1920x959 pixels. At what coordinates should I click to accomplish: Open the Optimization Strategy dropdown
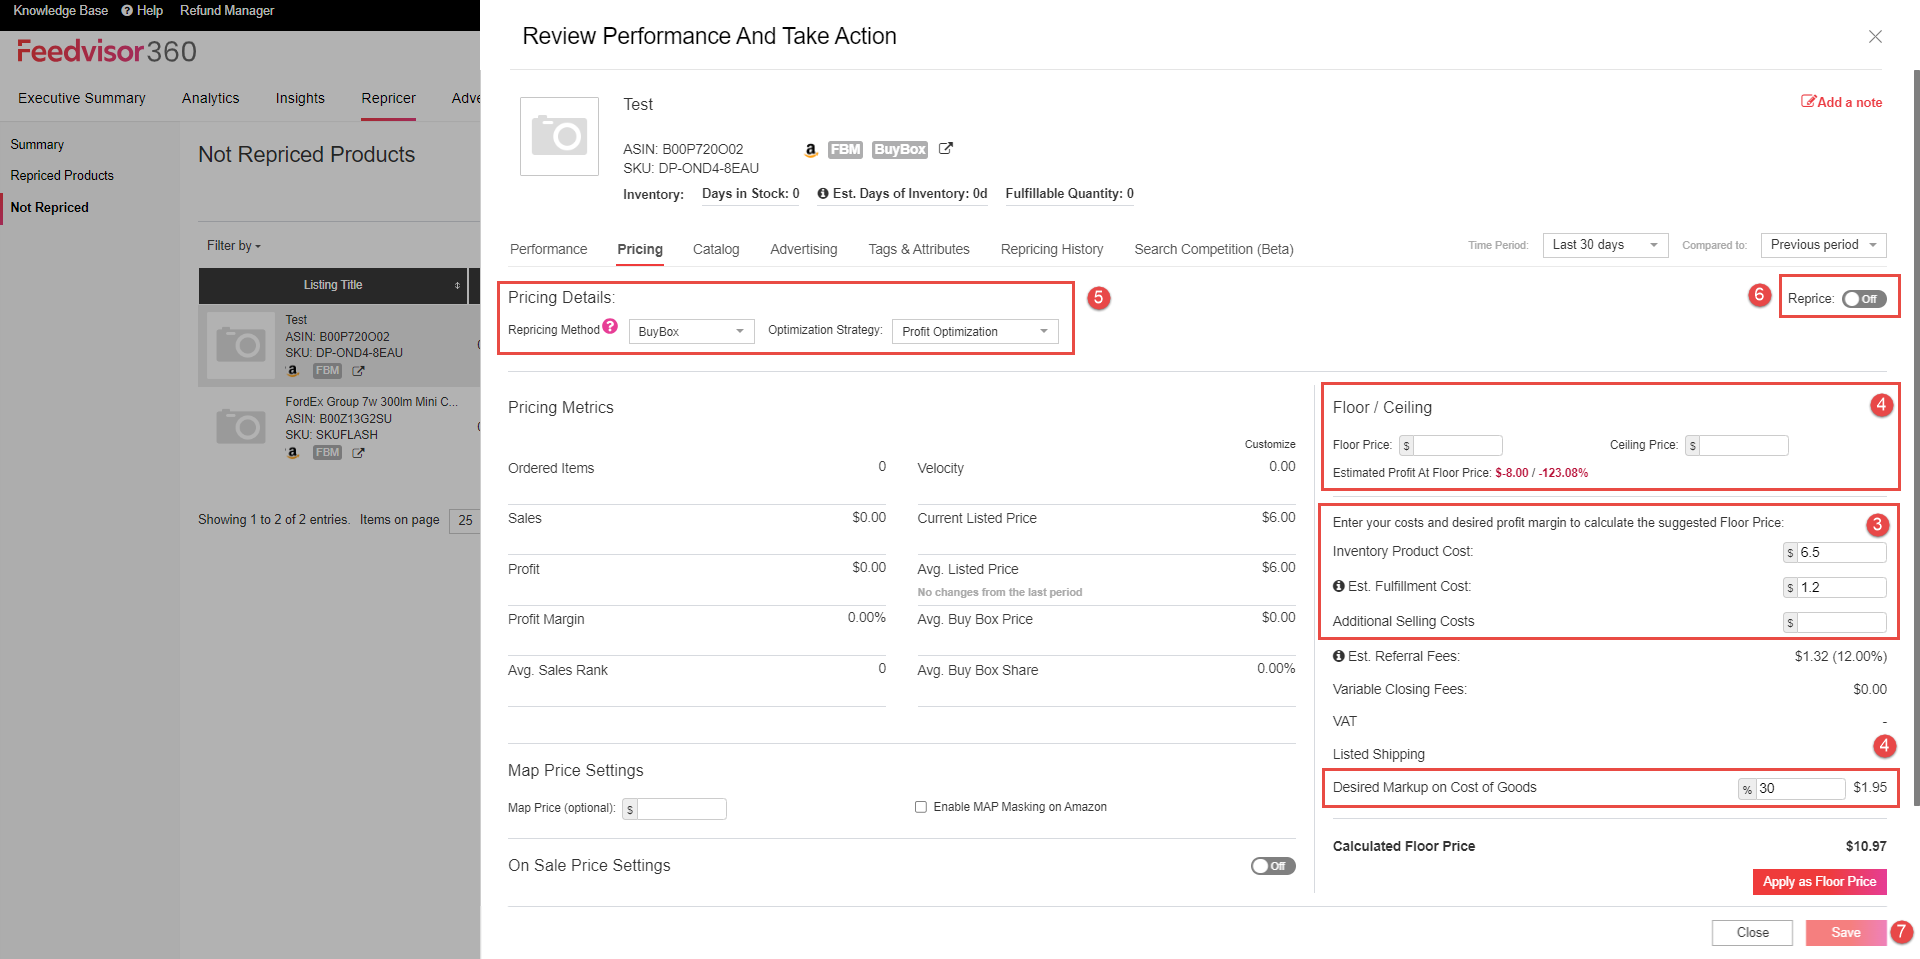(975, 331)
